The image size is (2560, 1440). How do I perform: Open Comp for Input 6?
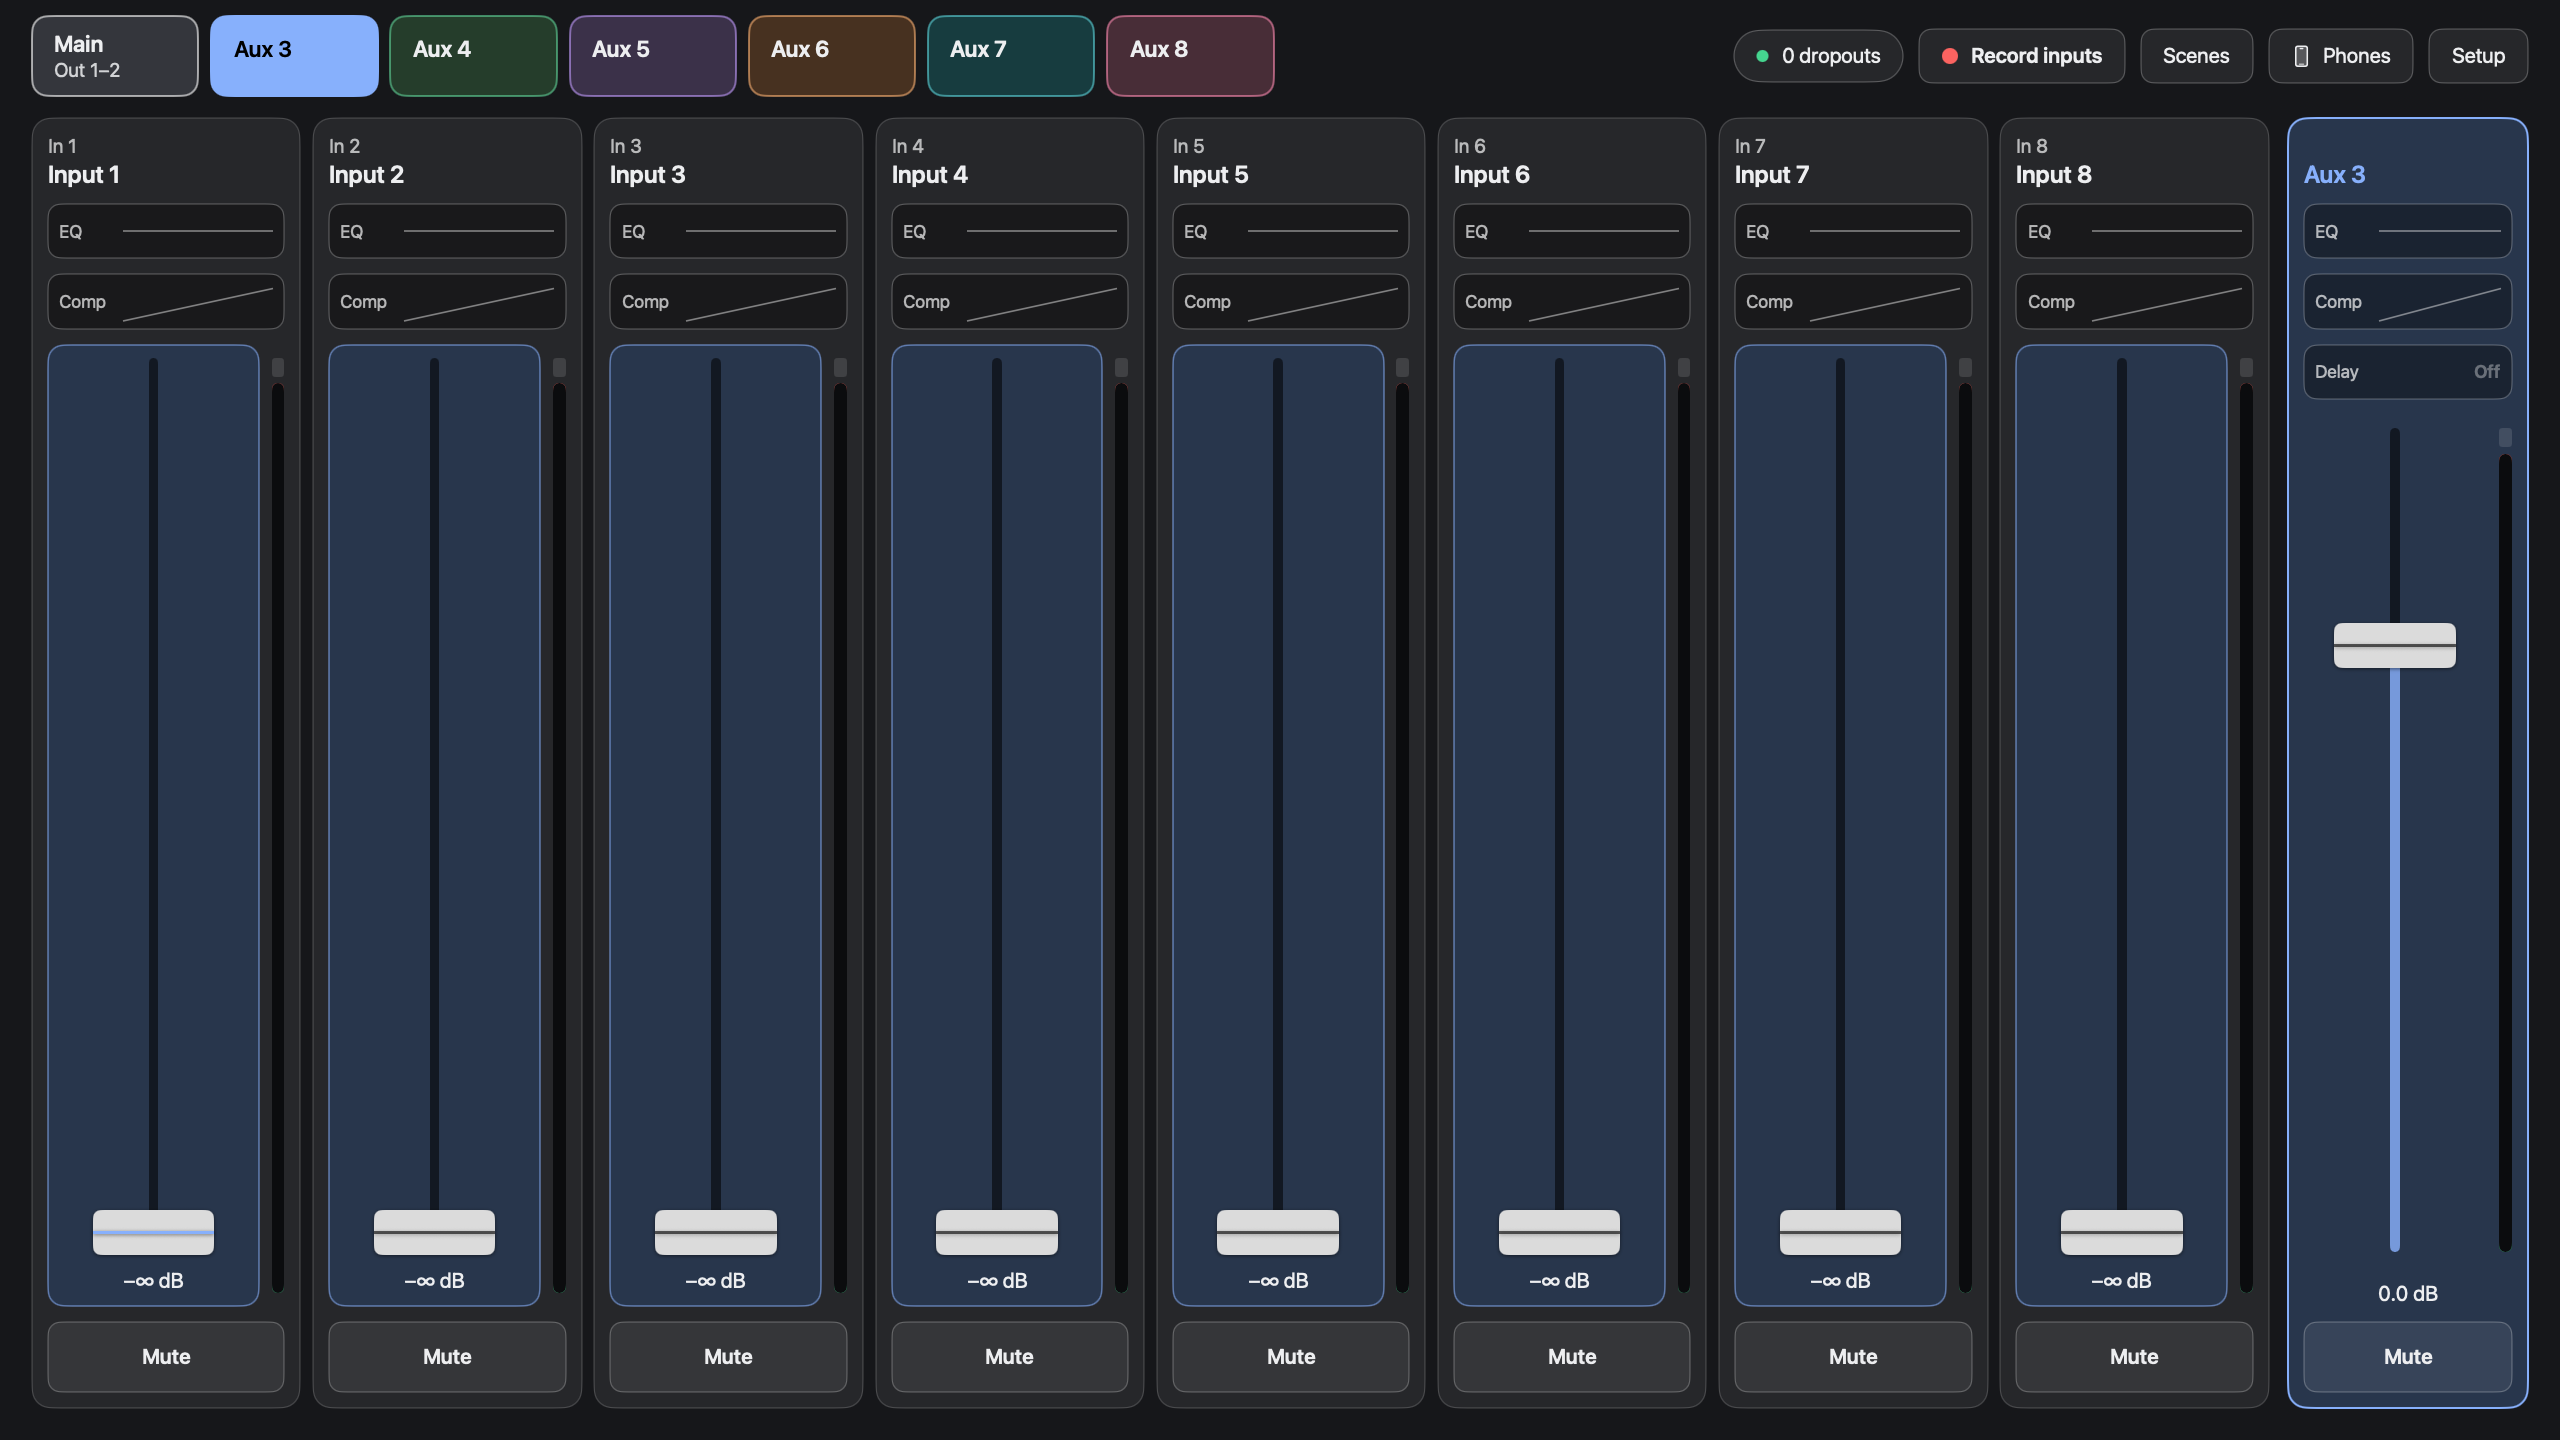1572,301
